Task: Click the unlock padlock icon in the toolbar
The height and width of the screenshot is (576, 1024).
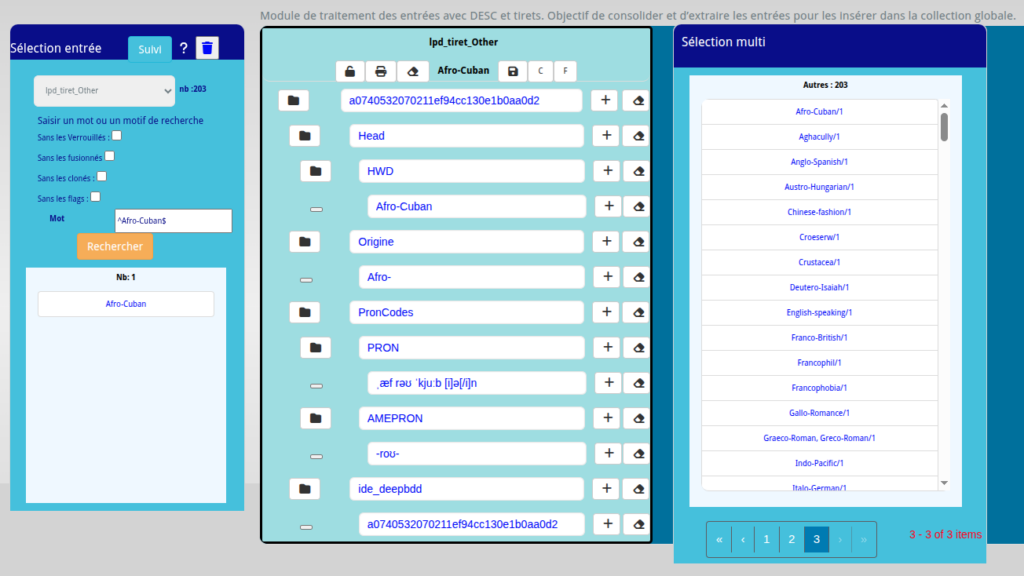Action: point(349,71)
